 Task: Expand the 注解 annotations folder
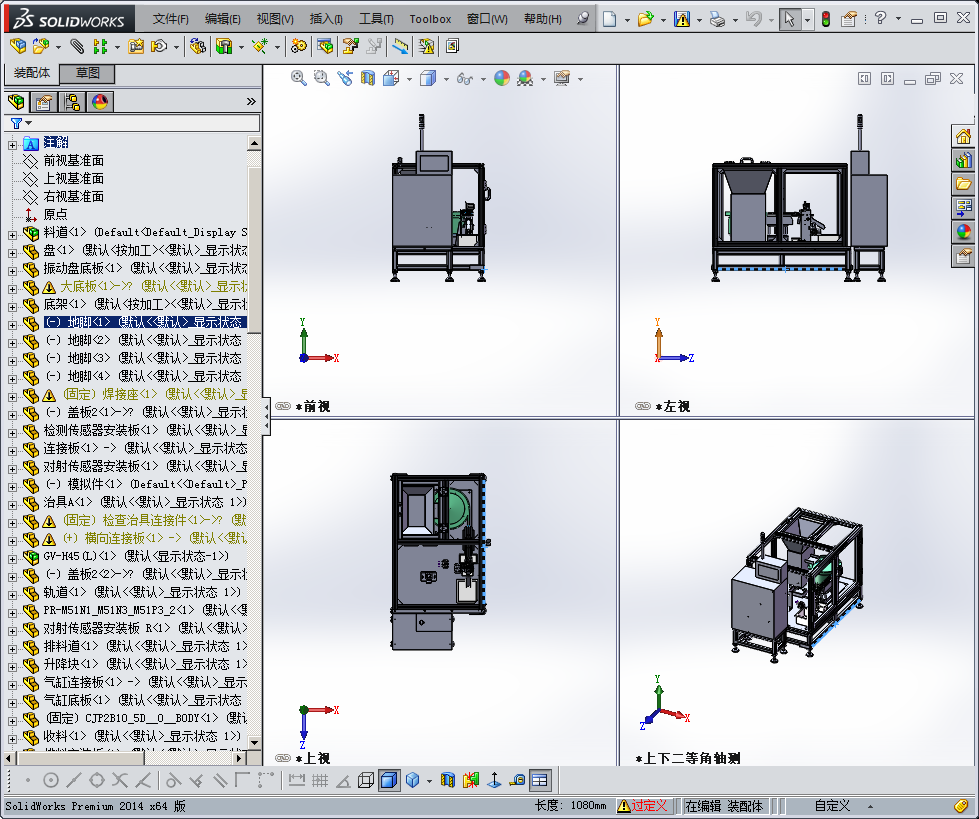coord(12,145)
